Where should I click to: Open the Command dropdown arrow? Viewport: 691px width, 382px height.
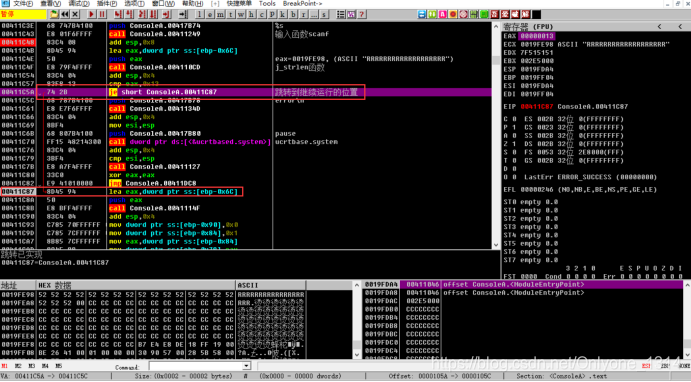pyautogui.click(x=246, y=366)
